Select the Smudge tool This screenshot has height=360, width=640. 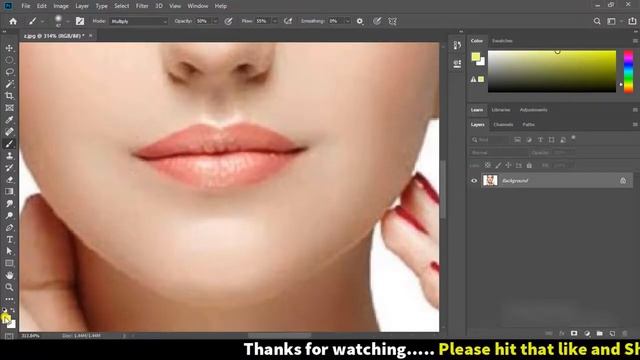click(x=9, y=203)
